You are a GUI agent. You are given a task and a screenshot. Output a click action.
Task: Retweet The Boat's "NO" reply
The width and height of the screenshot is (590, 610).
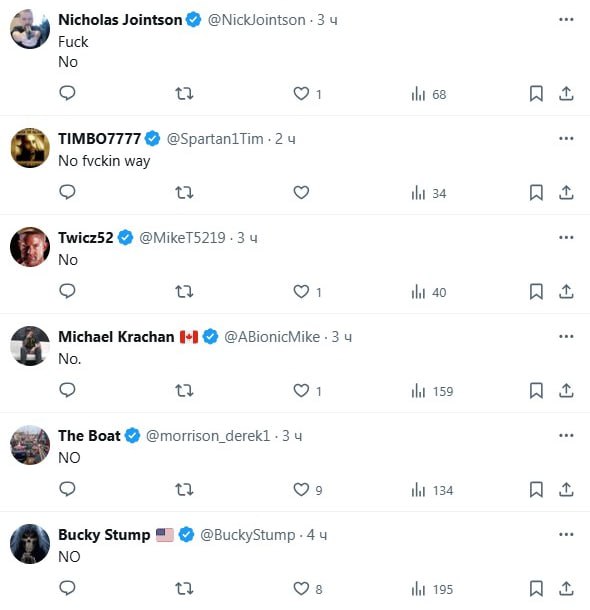184,489
